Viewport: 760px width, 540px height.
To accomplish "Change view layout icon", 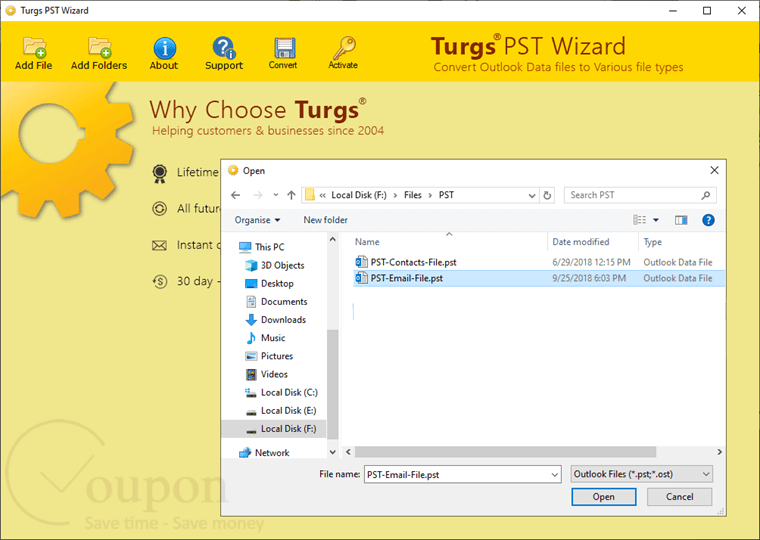I will tap(639, 220).
